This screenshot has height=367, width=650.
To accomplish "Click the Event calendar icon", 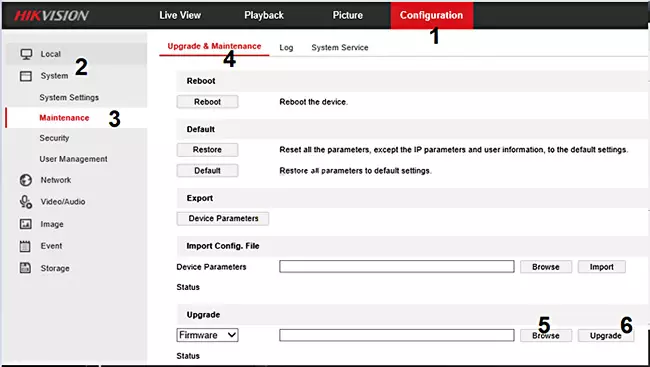I will tap(25, 246).
